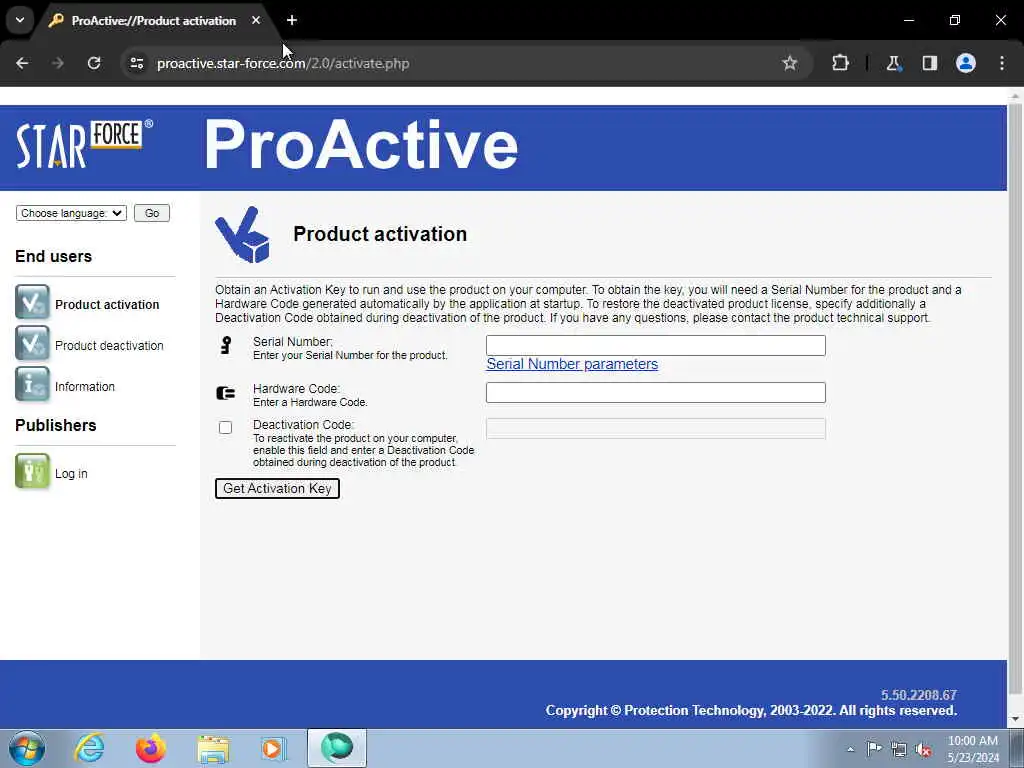The width and height of the screenshot is (1024, 768).
Task: Open Chrome three-dot menu
Action: tap(1002, 63)
